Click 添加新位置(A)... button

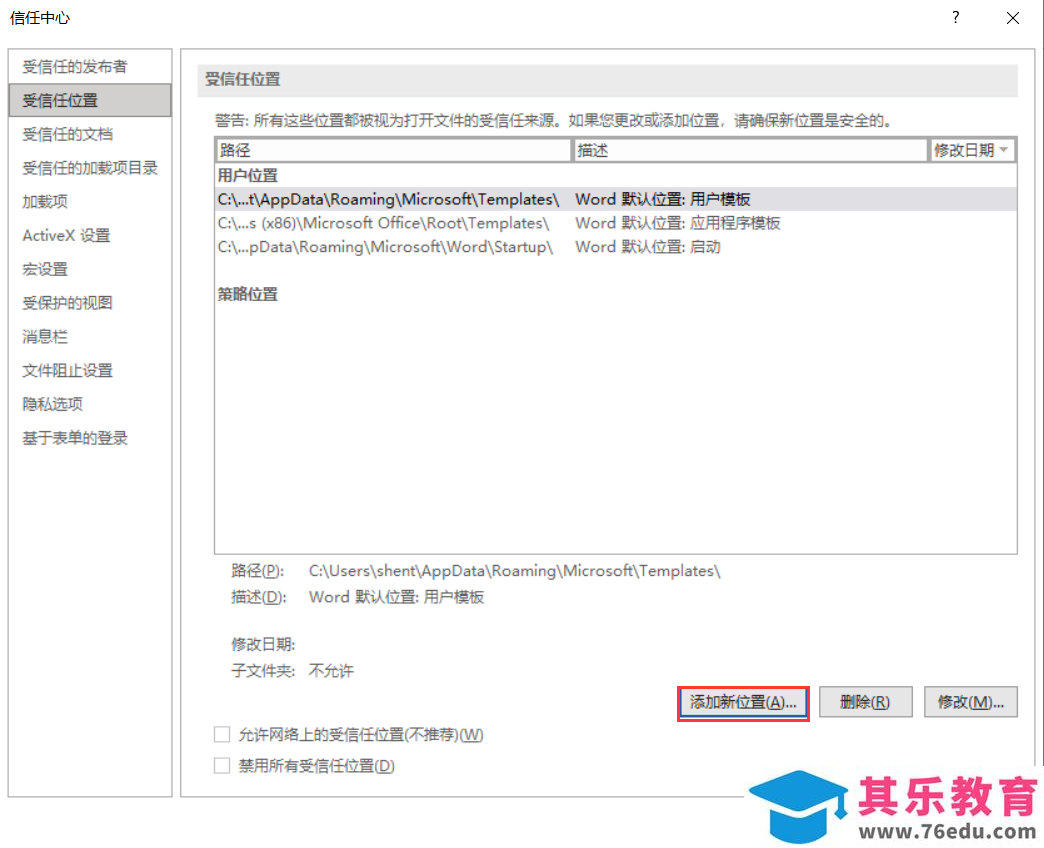[x=743, y=703]
